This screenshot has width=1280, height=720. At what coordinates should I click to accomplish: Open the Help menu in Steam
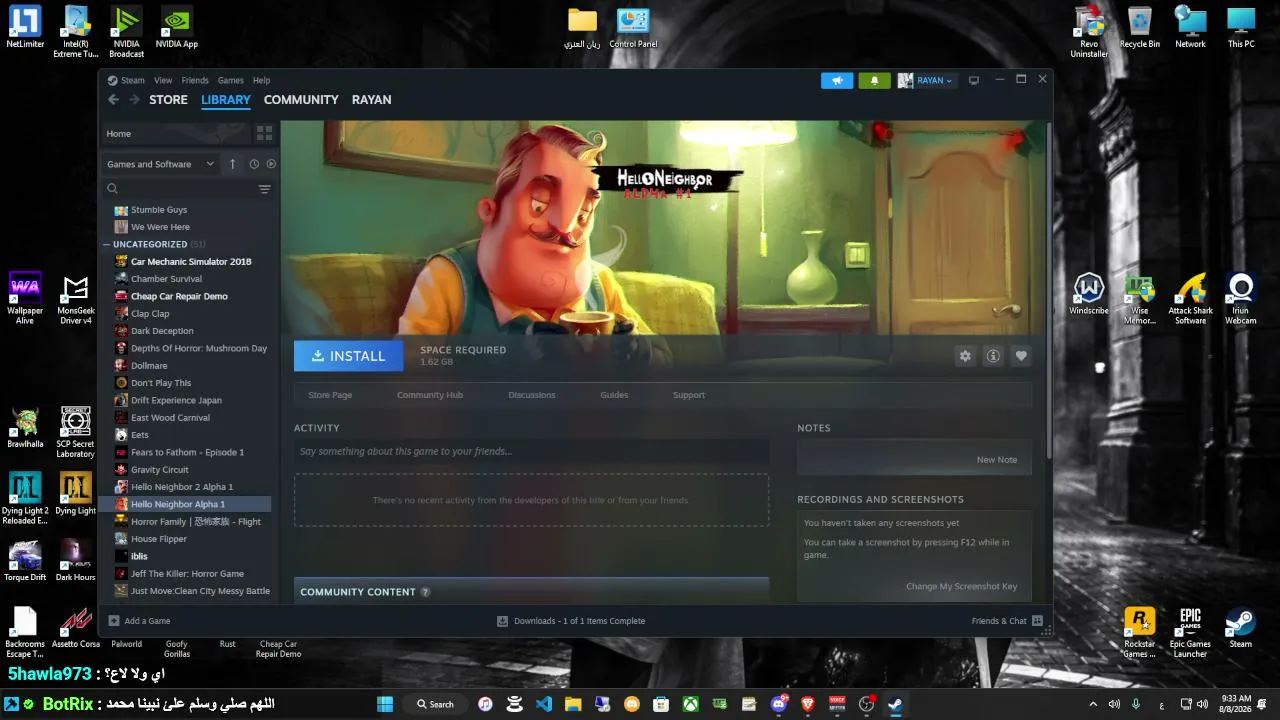click(x=261, y=80)
